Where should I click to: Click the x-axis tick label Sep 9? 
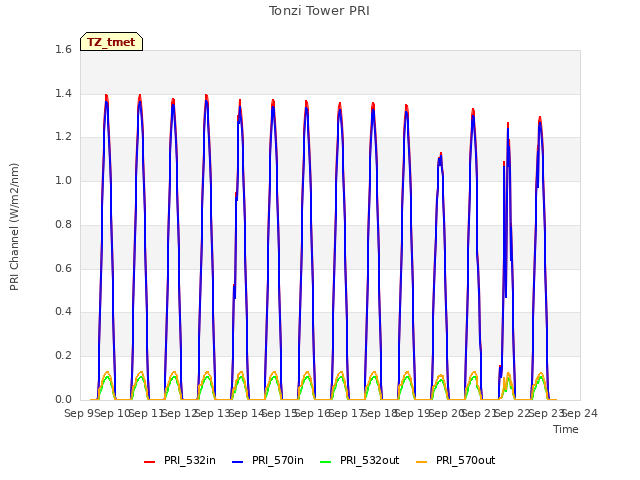coord(79,413)
